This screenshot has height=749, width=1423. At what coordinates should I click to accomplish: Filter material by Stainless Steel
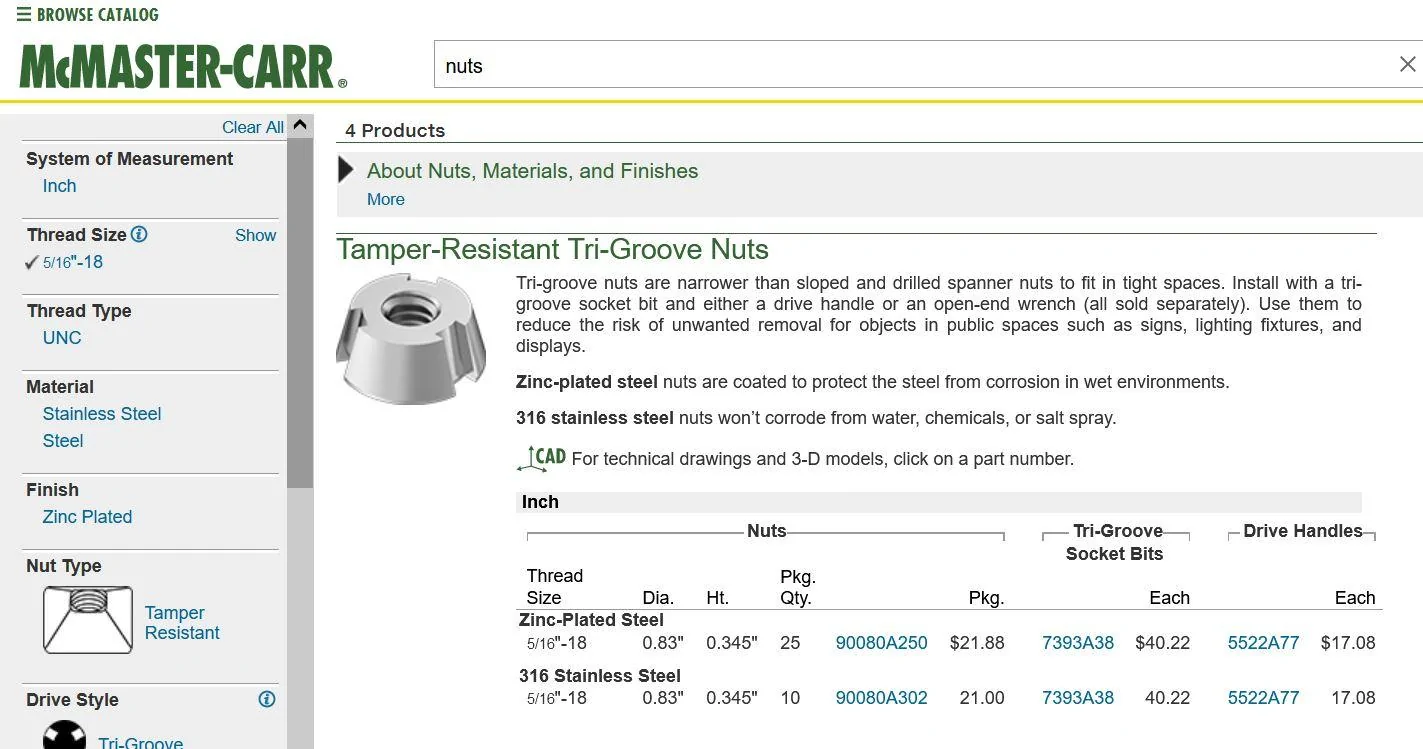(102, 414)
